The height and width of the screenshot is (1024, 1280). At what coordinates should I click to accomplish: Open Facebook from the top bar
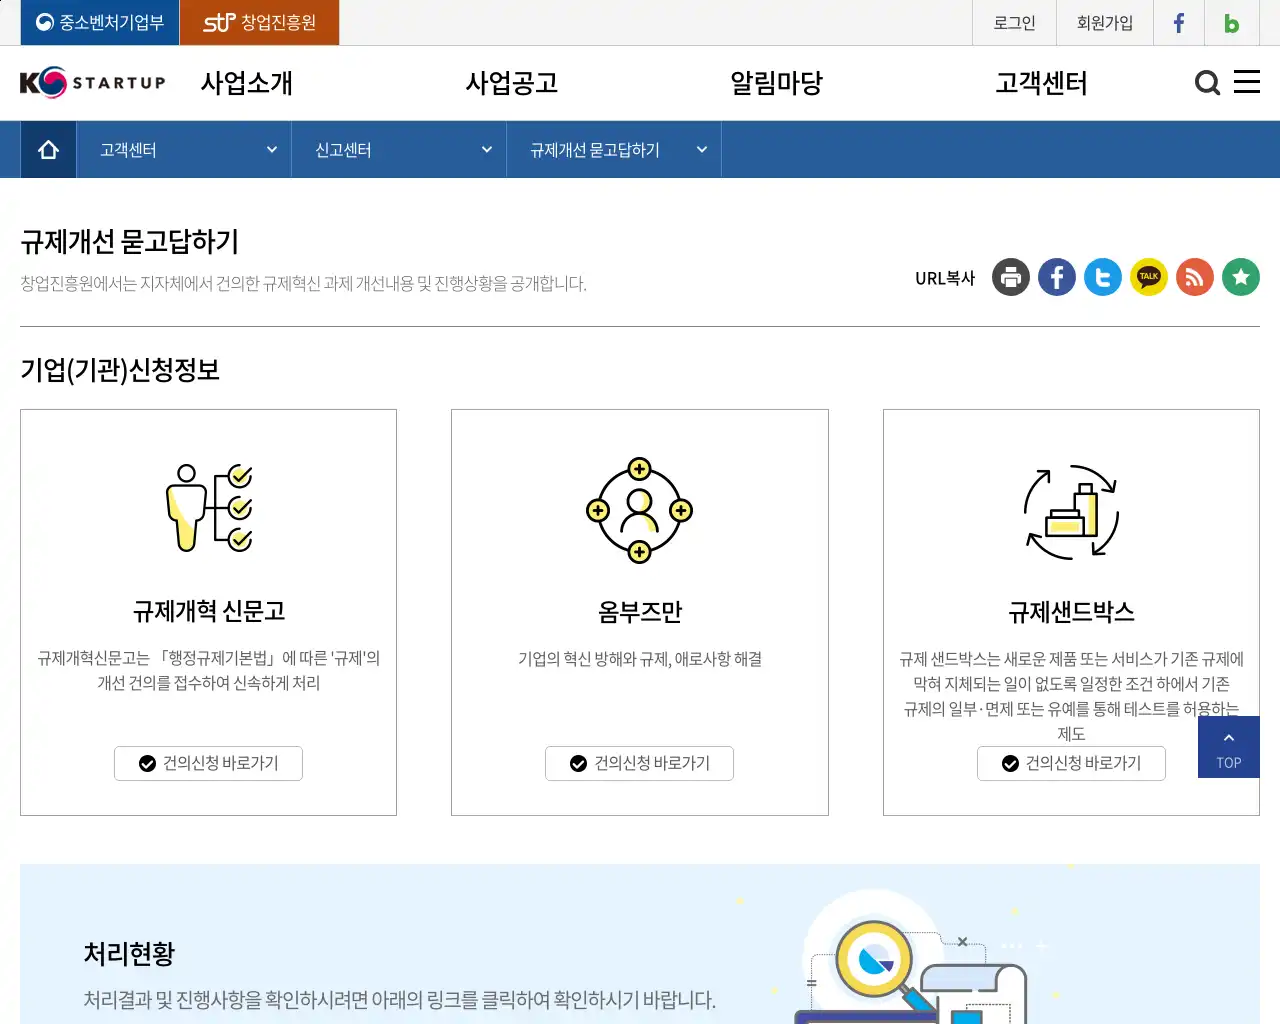(1178, 22)
